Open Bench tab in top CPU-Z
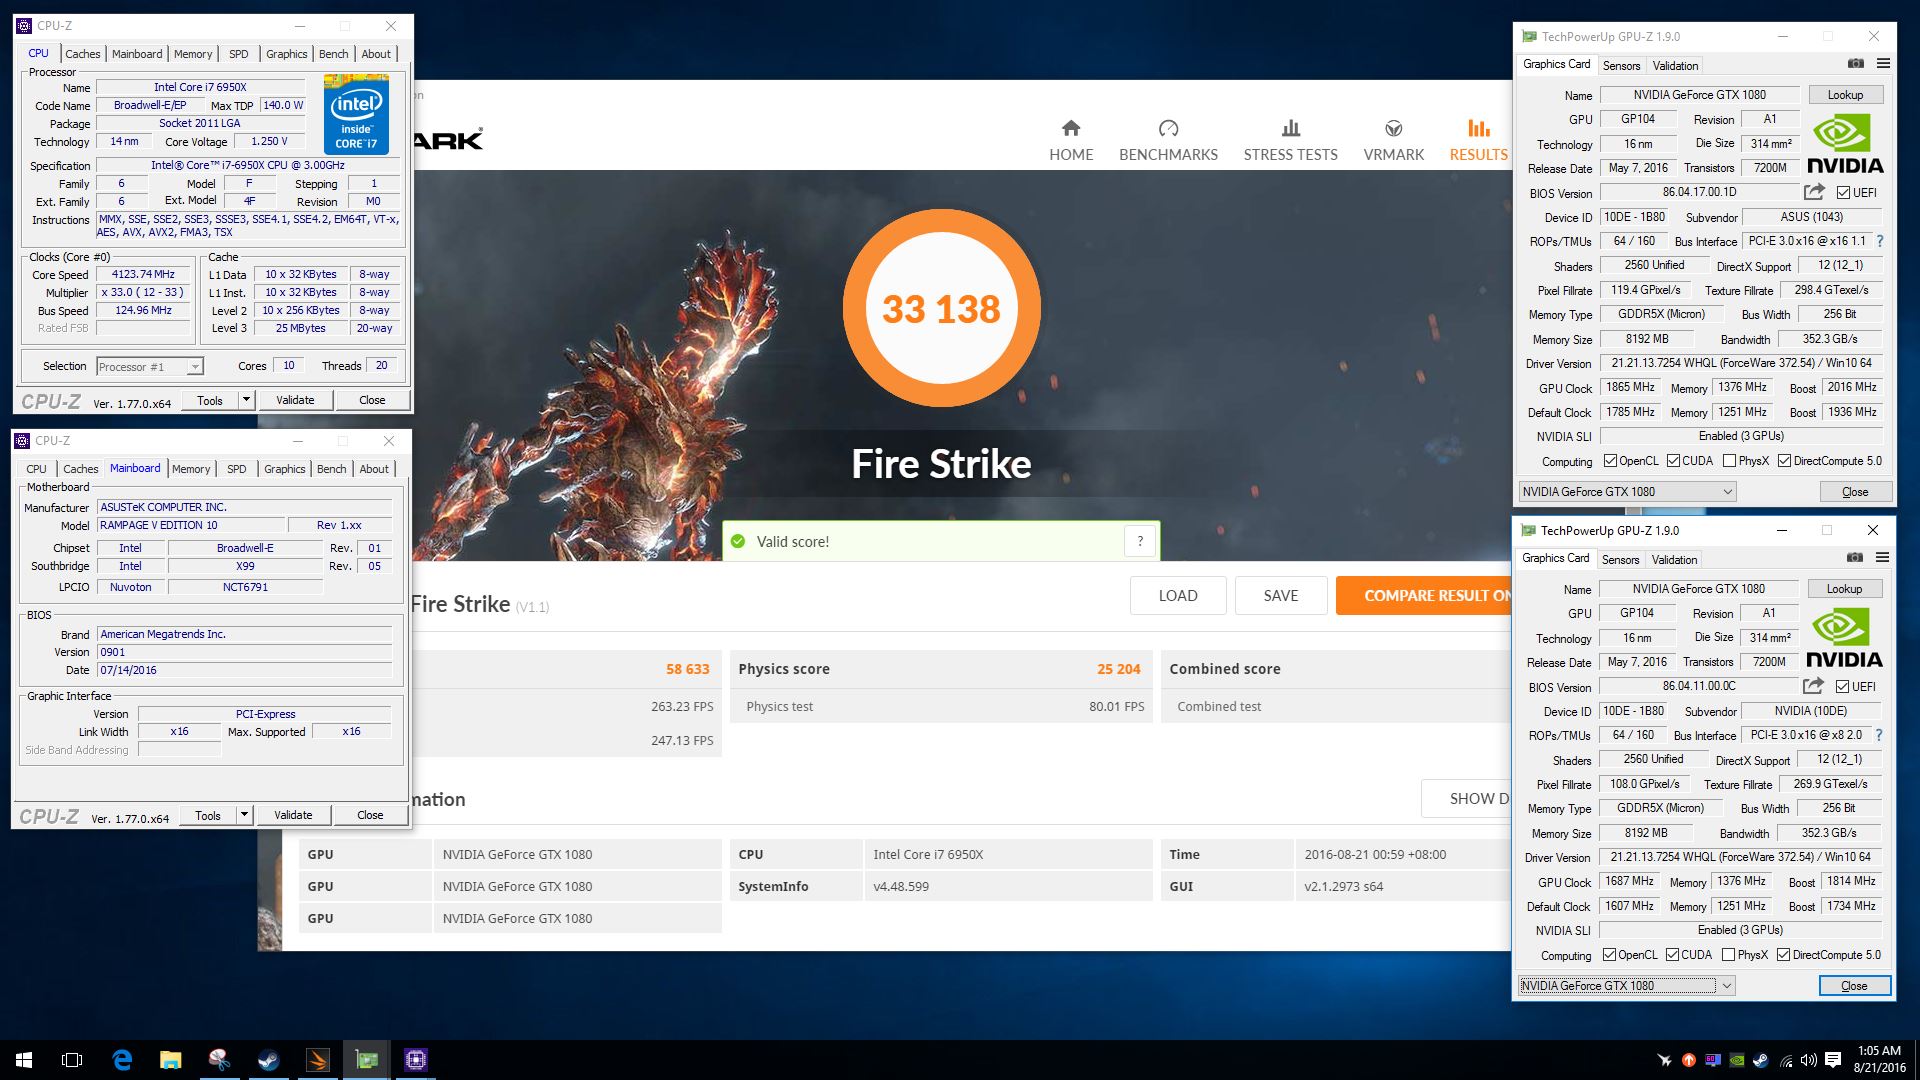Image resolution: width=1920 pixels, height=1080 pixels. [334, 54]
